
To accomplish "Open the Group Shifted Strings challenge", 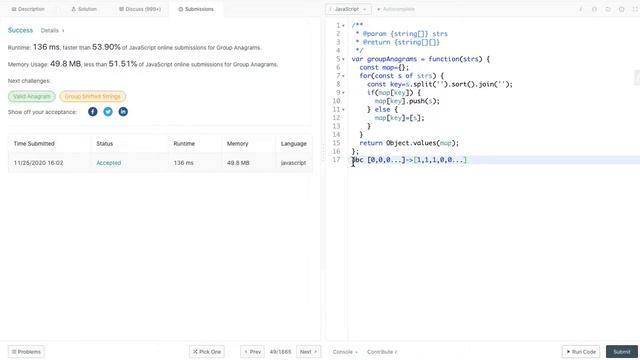I will point(93,96).
